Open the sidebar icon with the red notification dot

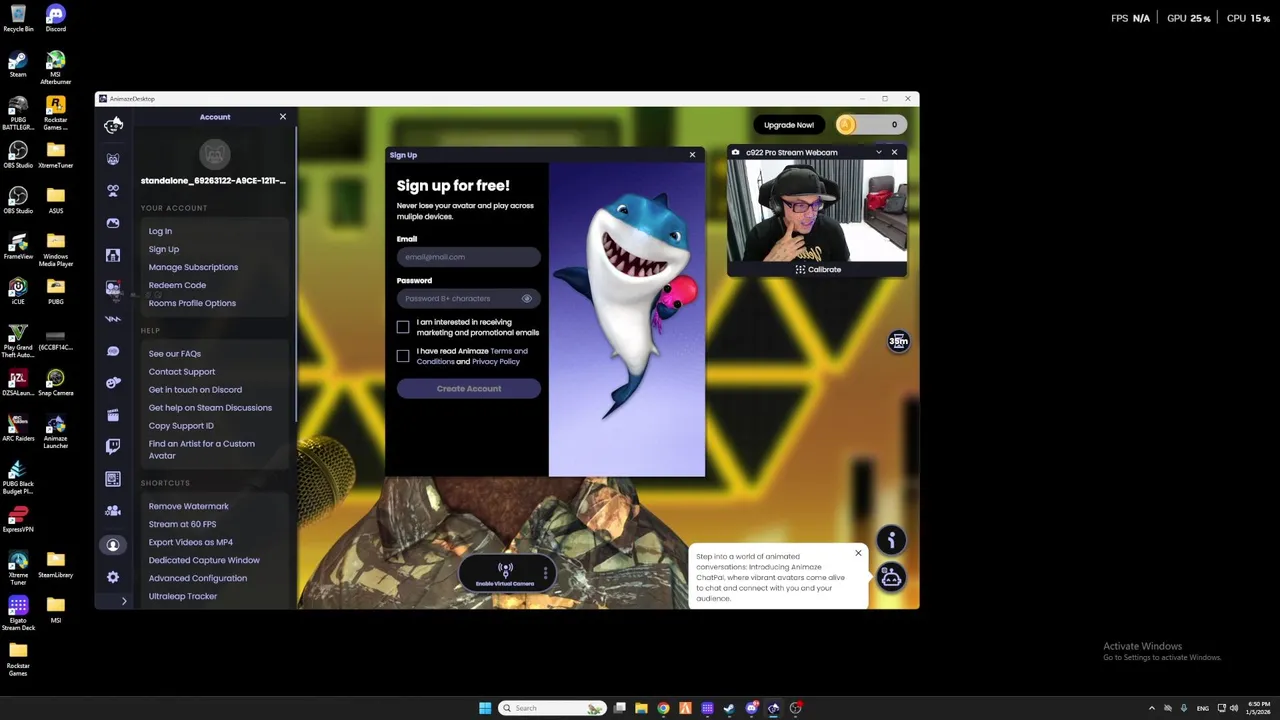(x=113, y=287)
